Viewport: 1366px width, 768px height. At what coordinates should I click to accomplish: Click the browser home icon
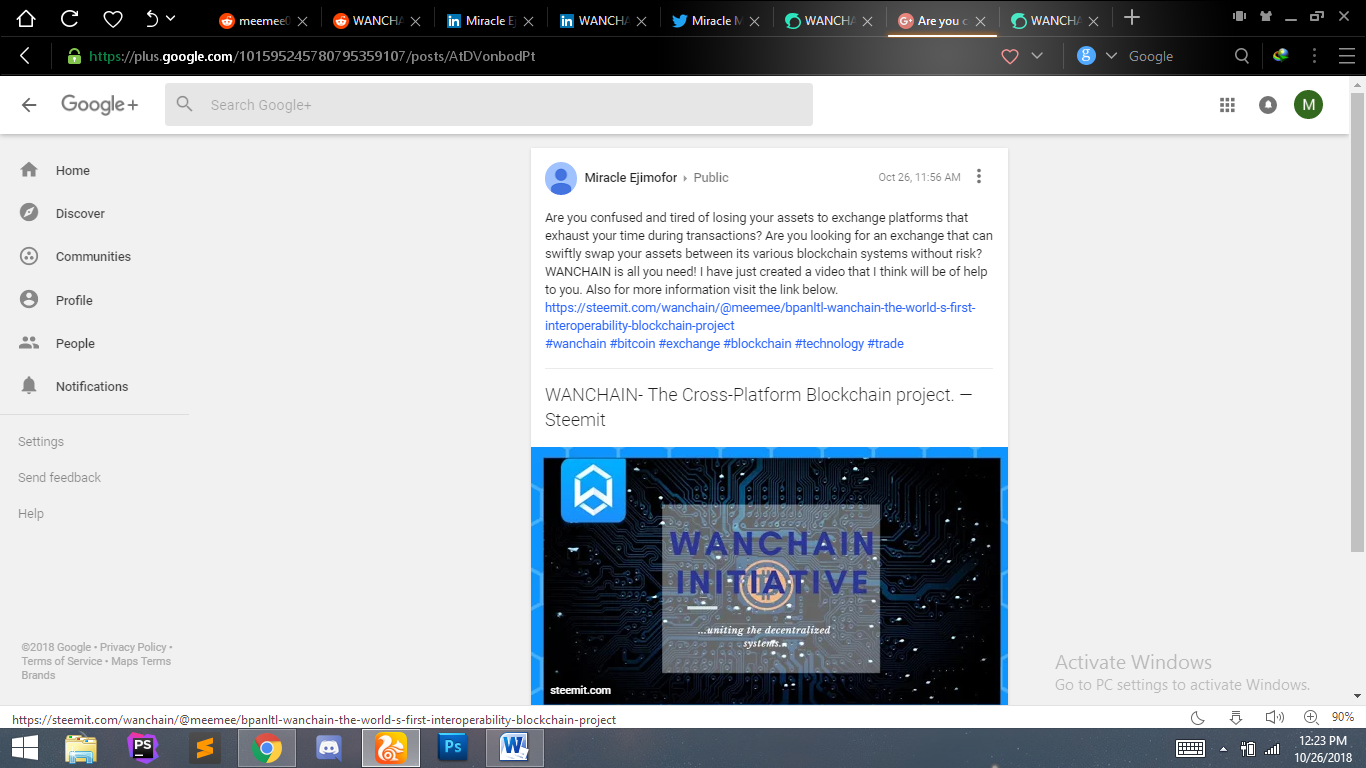26,18
